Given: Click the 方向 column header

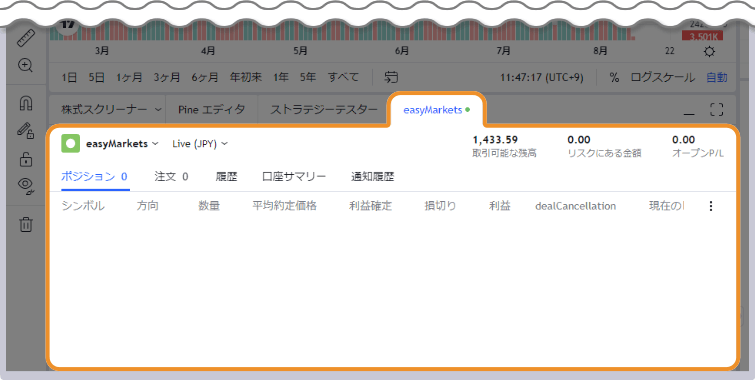Looking at the screenshot, I should pyautogui.click(x=148, y=206).
